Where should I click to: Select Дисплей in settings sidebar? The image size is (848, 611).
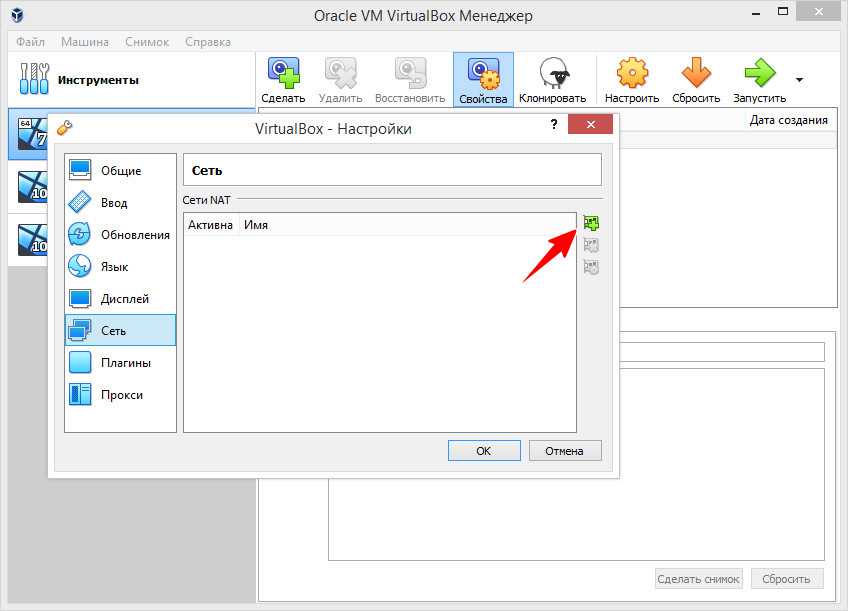click(x=121, y=298)
